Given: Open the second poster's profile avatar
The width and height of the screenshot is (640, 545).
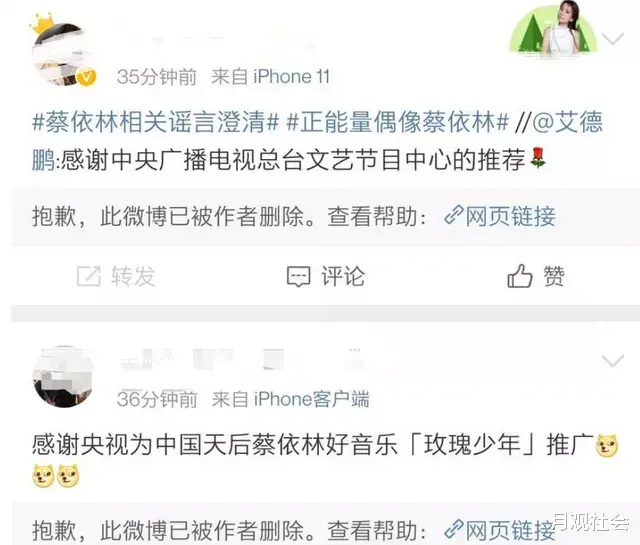Looking at the screenshot, I should coord(62,376).
